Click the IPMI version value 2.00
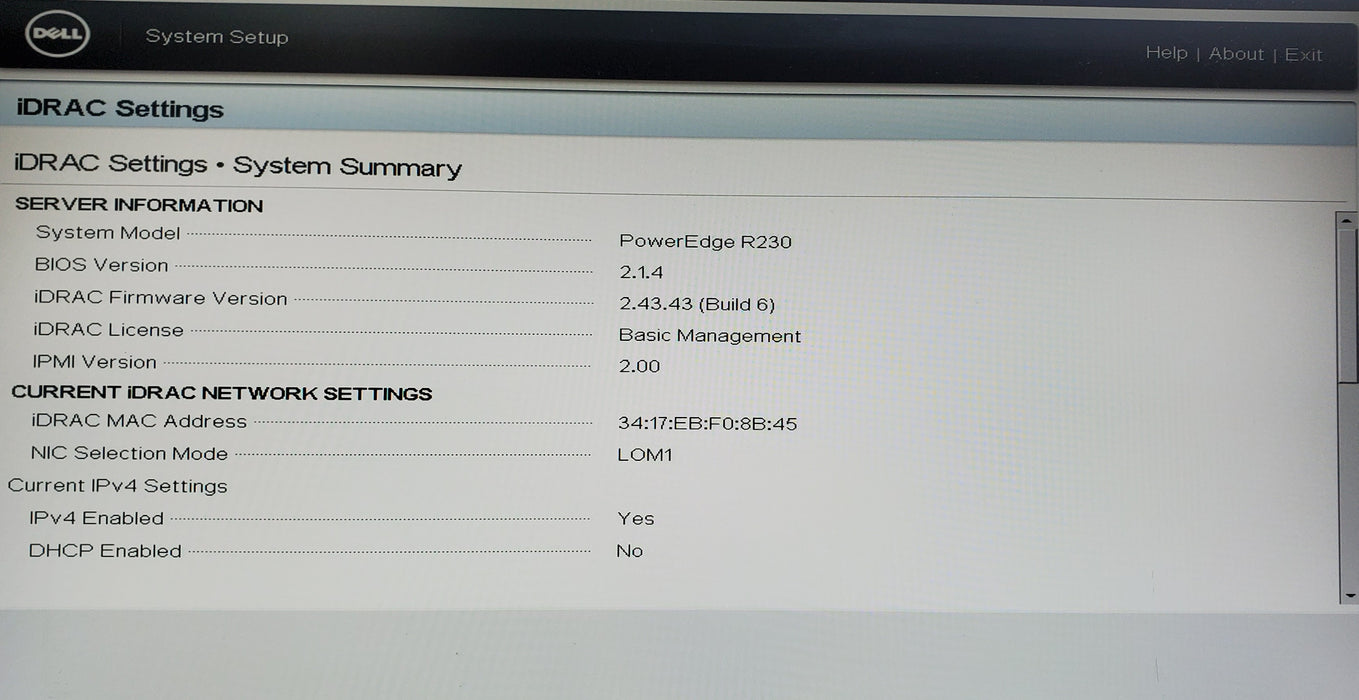This screenshot has width=1359, height=700. pos(640,366)
